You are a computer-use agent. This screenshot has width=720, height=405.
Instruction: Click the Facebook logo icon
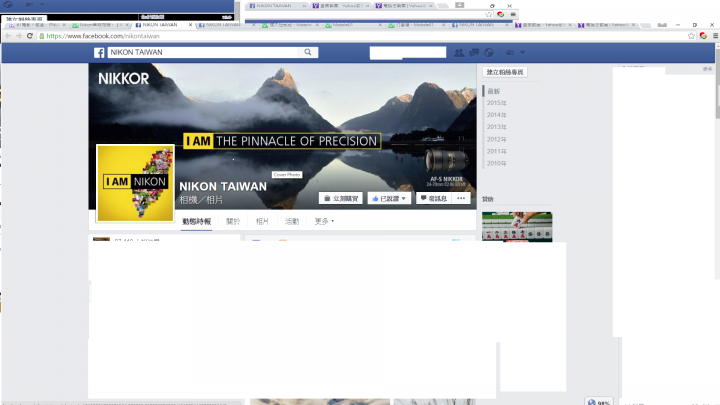[x=99, y=52]
